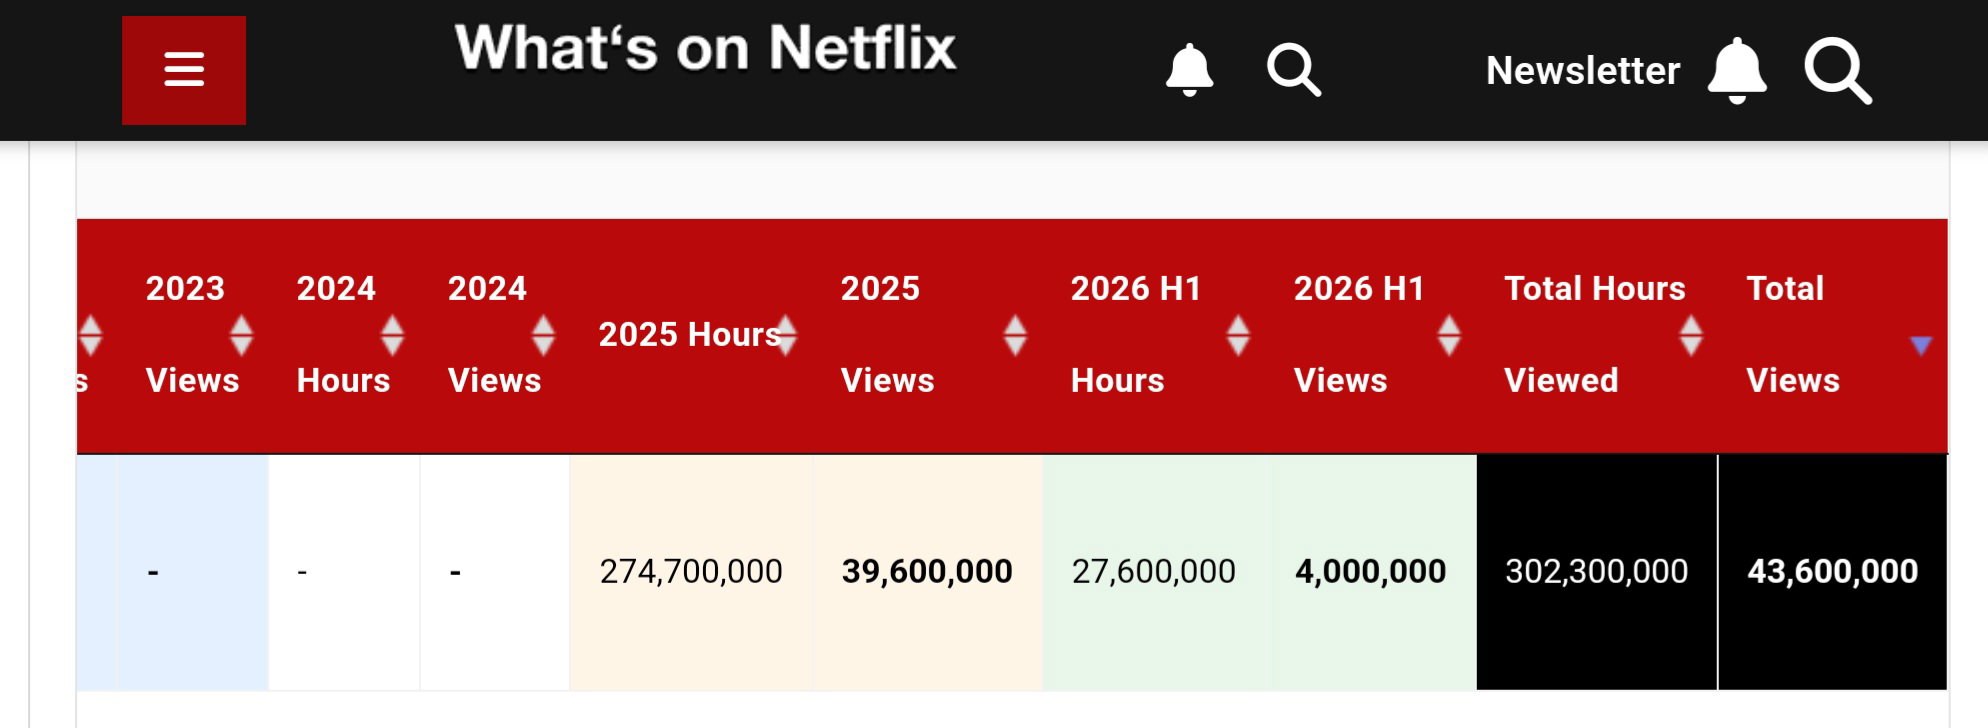Click the smaller notification bell icon
Viewport: 1988px width, 728px height.
click(x=1189, y=70)
